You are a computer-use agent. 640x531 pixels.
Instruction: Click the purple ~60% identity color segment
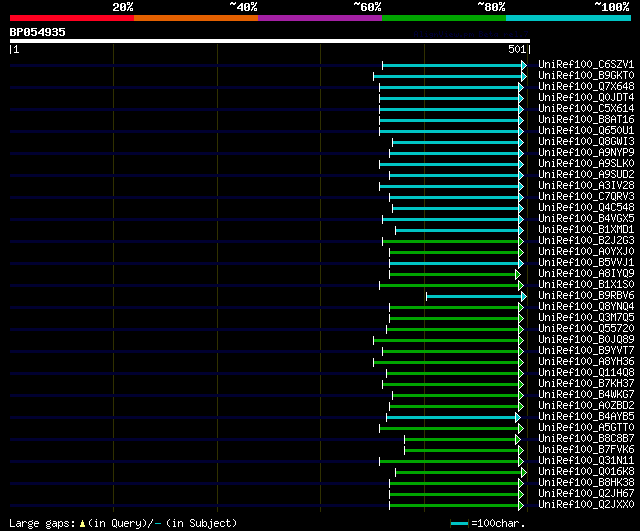[320, 18]
